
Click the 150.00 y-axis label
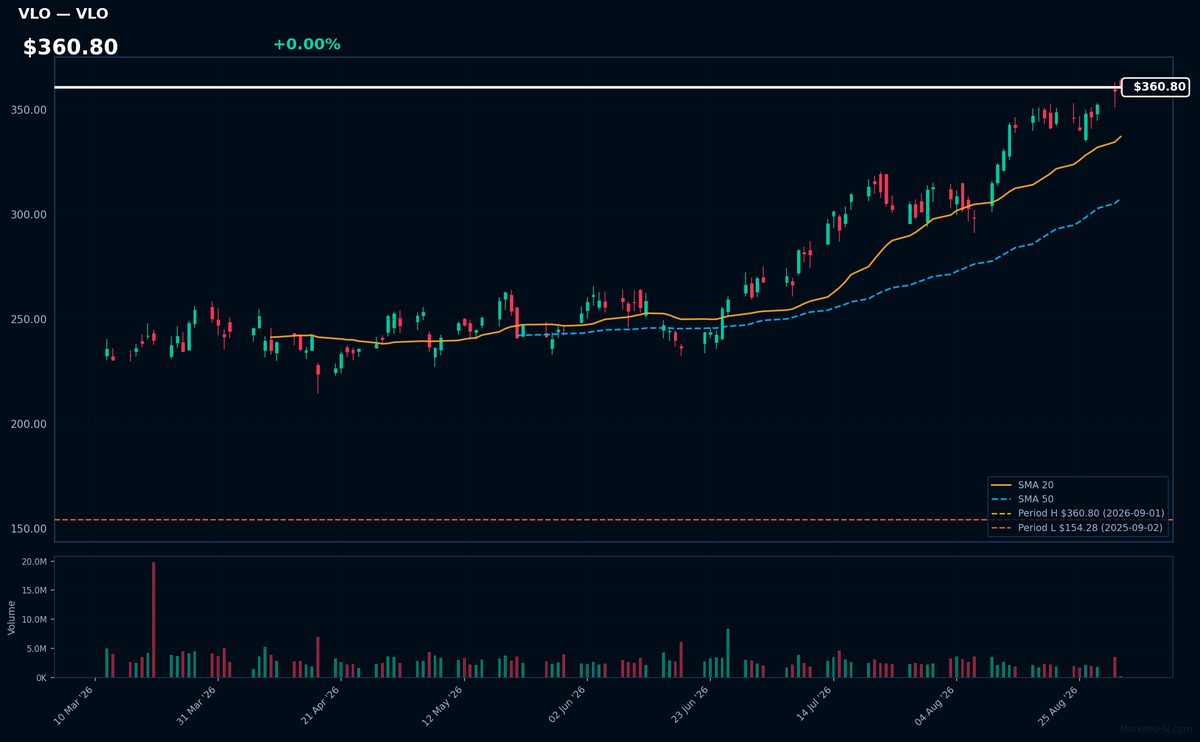click(x=30, y=529)
